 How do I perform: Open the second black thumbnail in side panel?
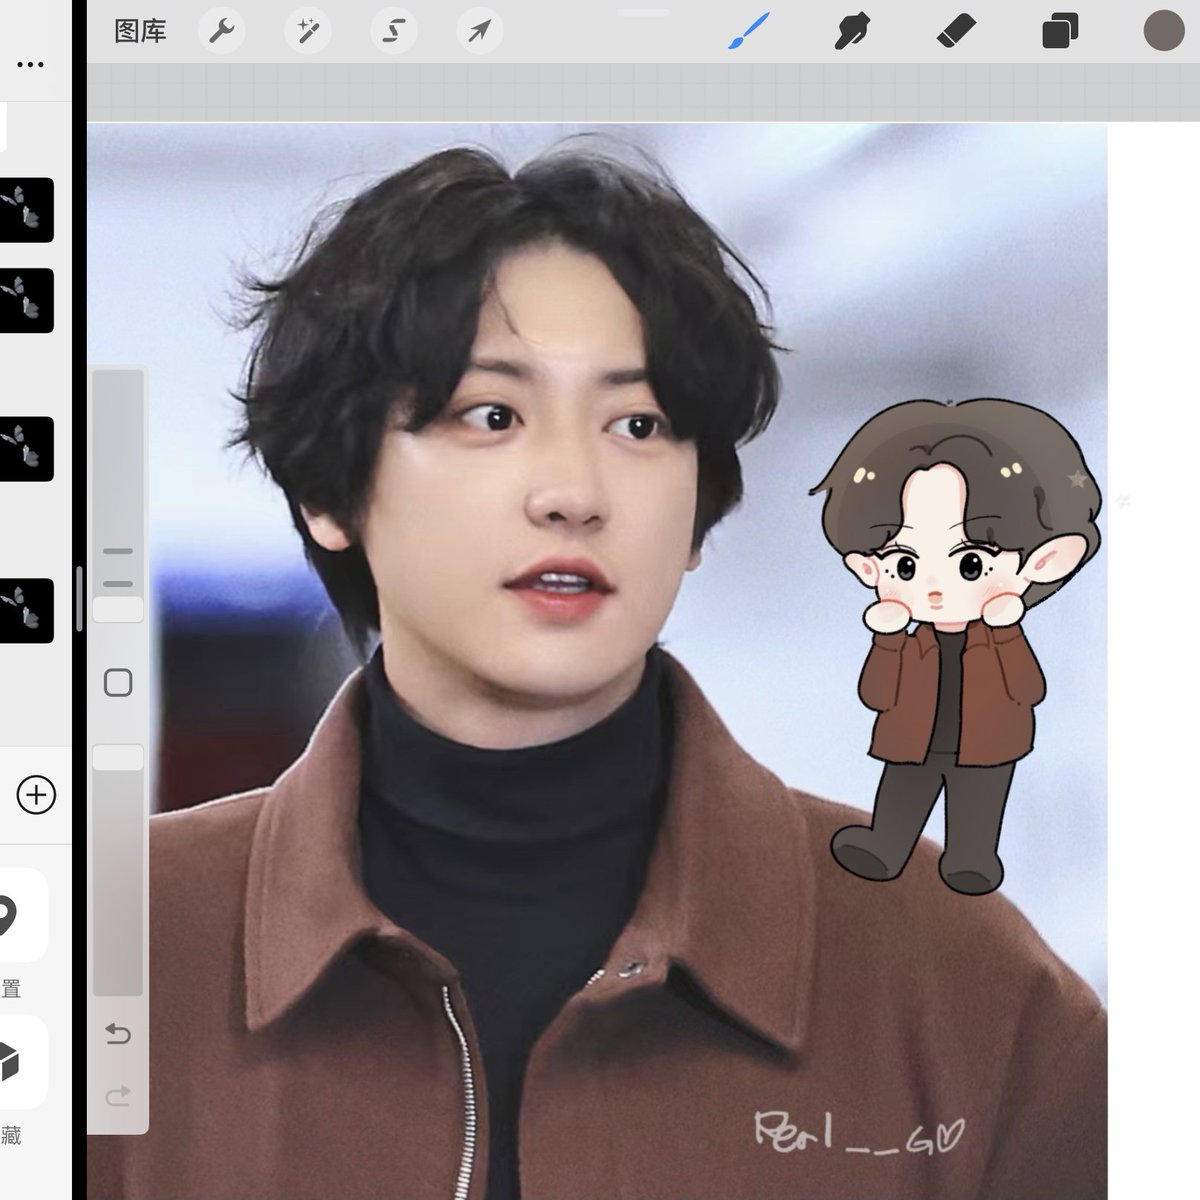(x=25, y=300)
